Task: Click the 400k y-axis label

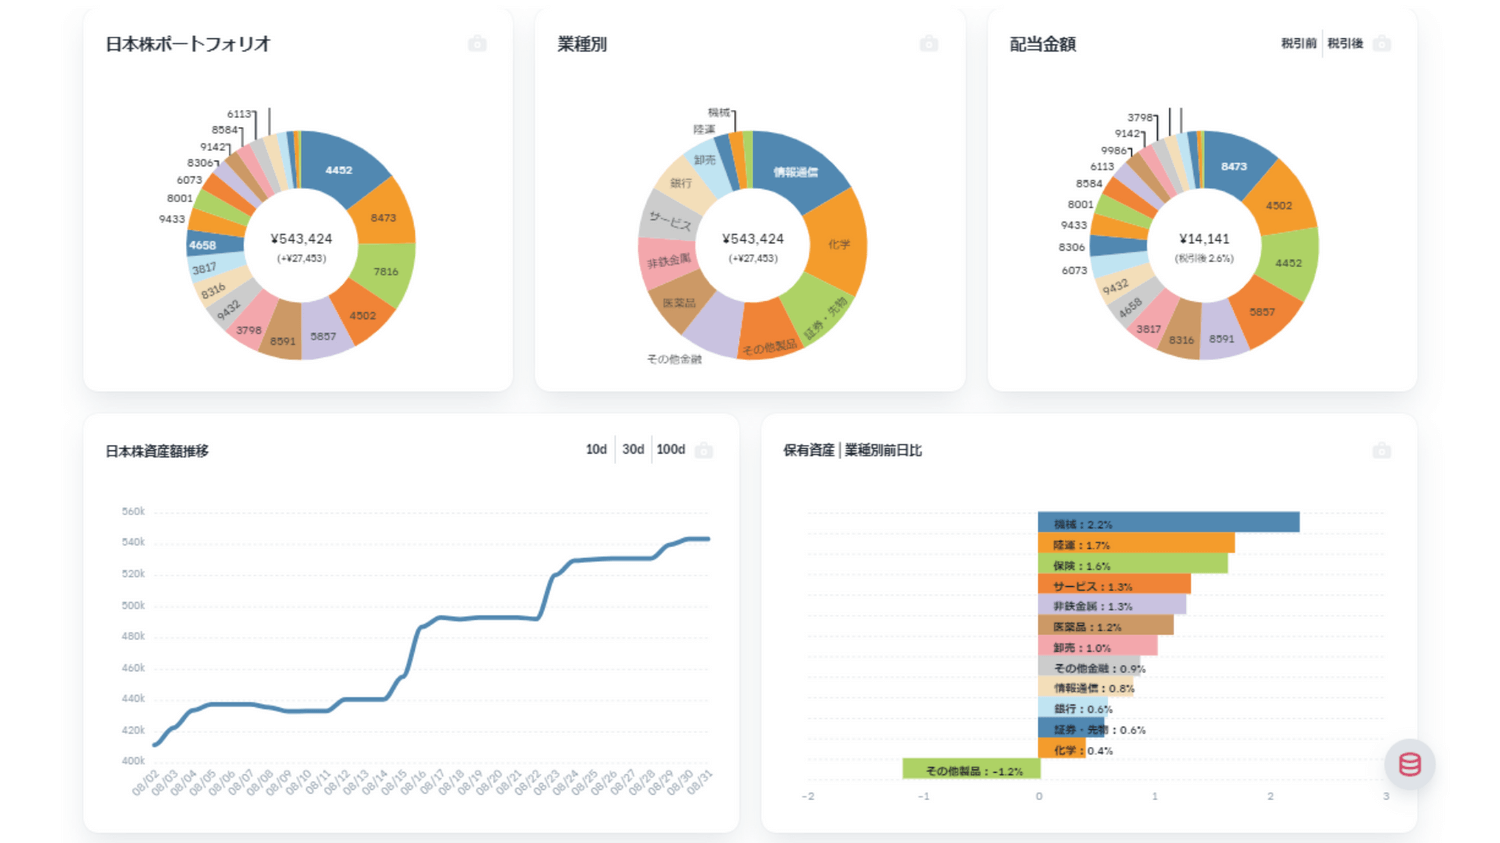Action: click(133, 761)
